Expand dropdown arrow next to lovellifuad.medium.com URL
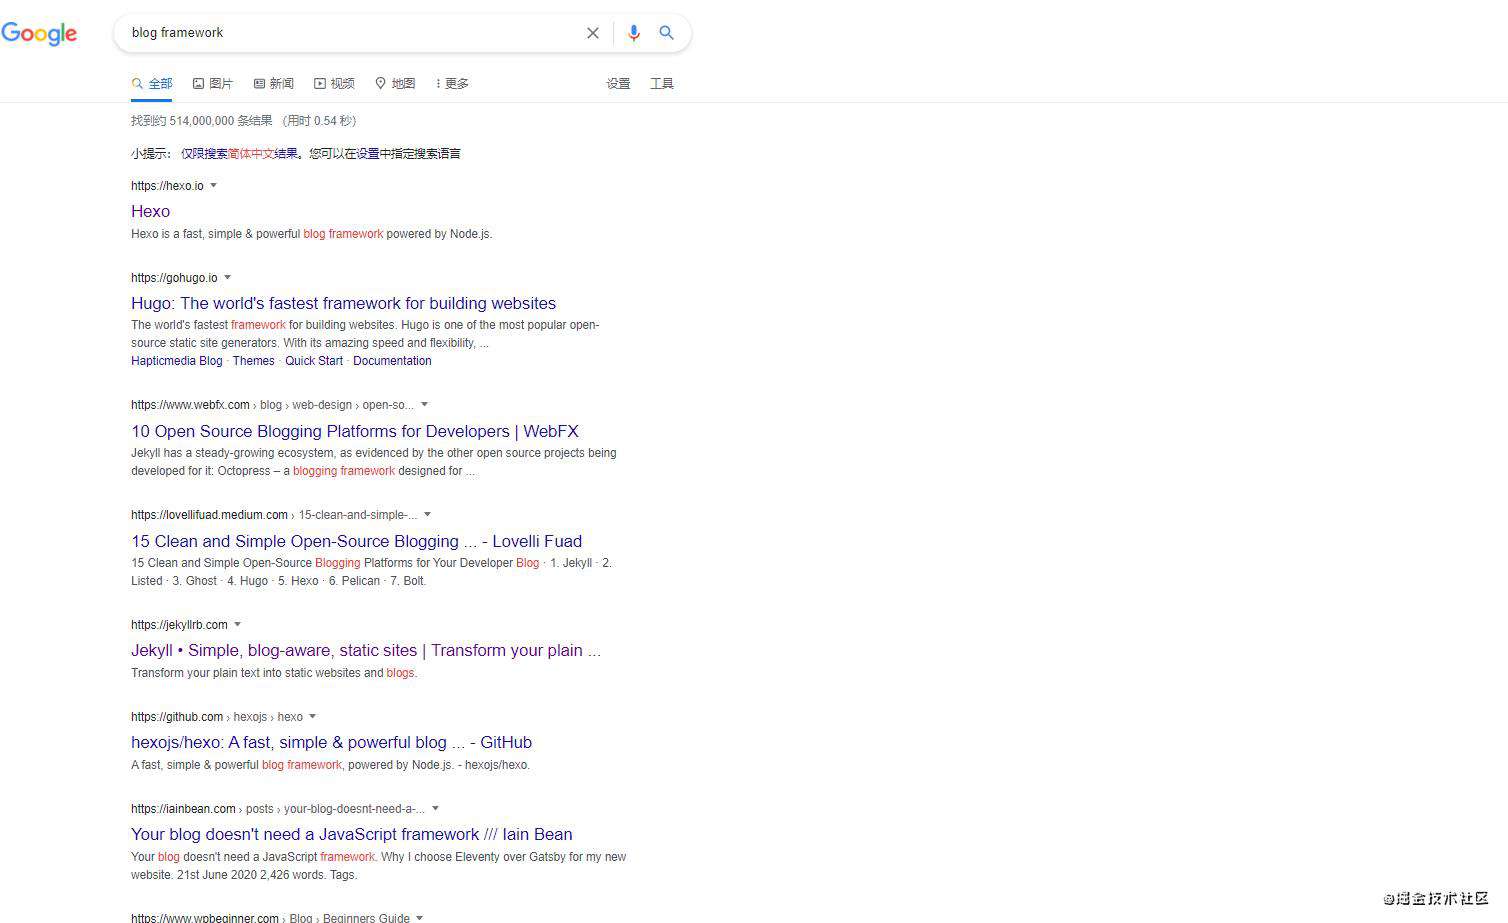This screenshot has height=923, width=1508. (427, 514)
